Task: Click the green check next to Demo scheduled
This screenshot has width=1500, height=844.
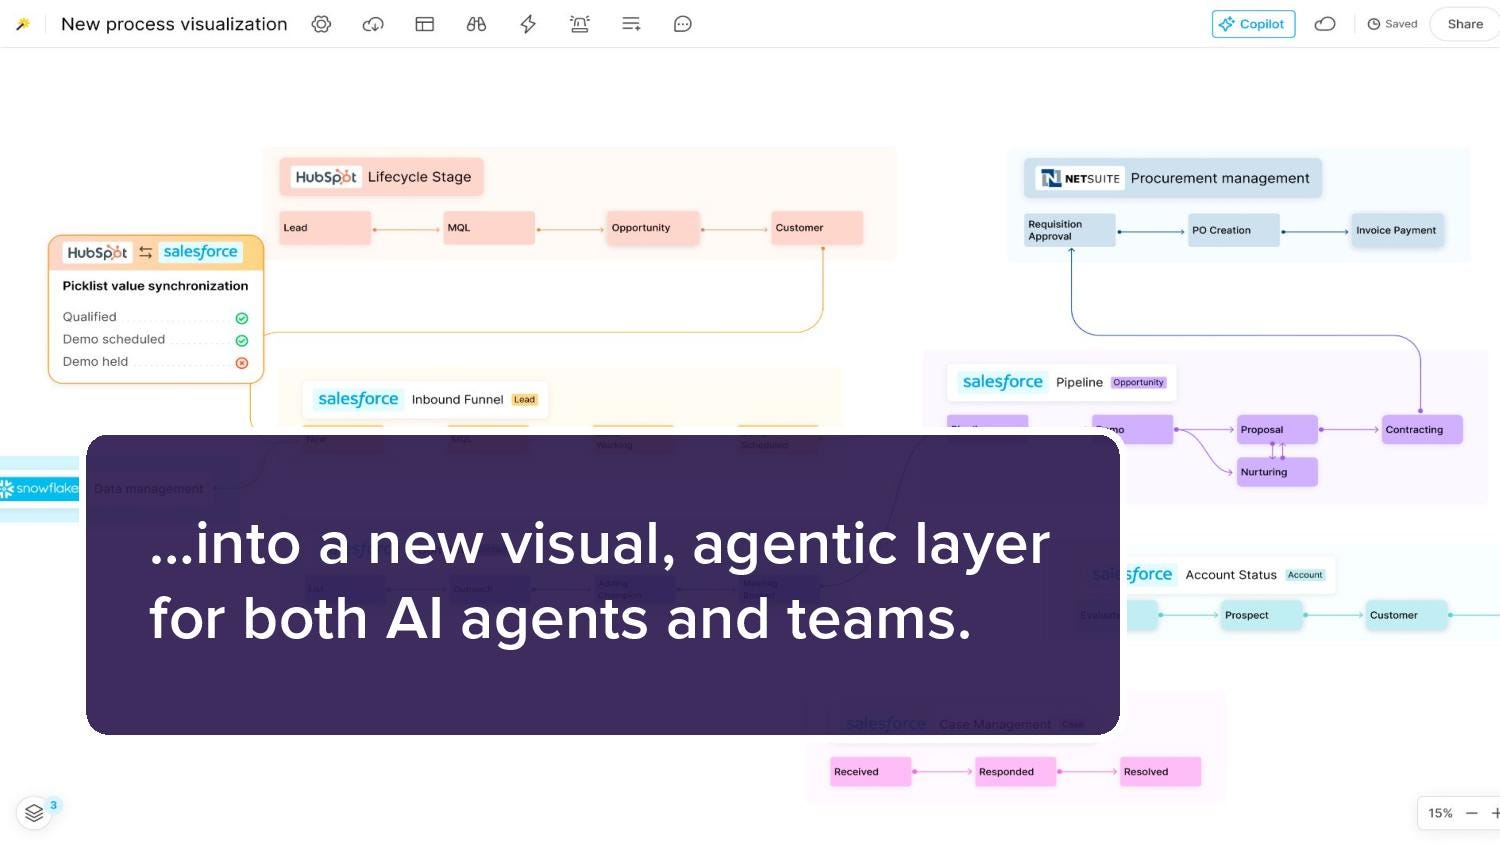Action: [242, 341]
